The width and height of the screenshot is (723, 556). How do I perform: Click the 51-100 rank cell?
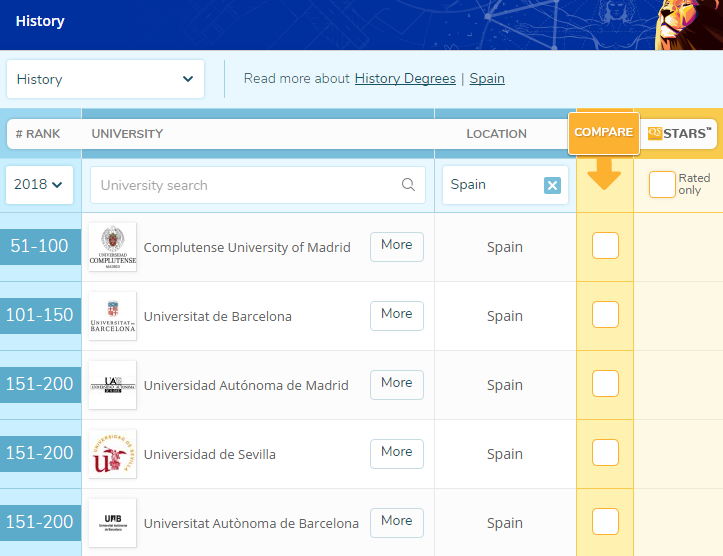tap(40, 247)
